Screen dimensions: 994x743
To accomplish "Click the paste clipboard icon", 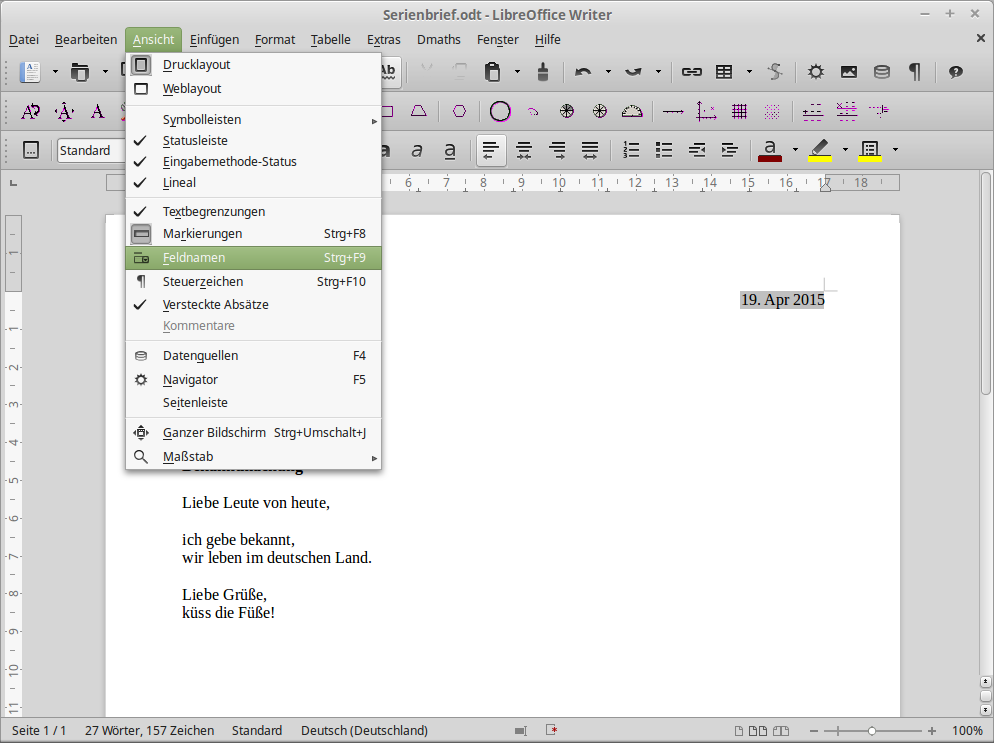I will (x=492, y=72).
